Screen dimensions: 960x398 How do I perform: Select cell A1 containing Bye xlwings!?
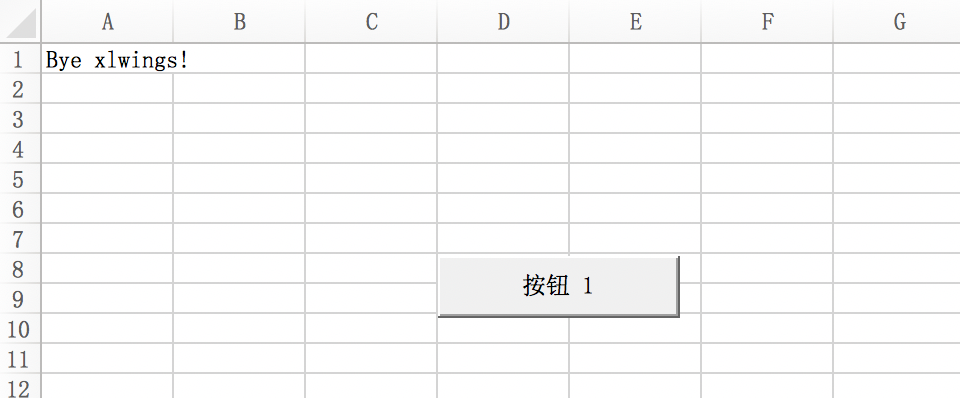pyautogui.click(x=107, y=58)
